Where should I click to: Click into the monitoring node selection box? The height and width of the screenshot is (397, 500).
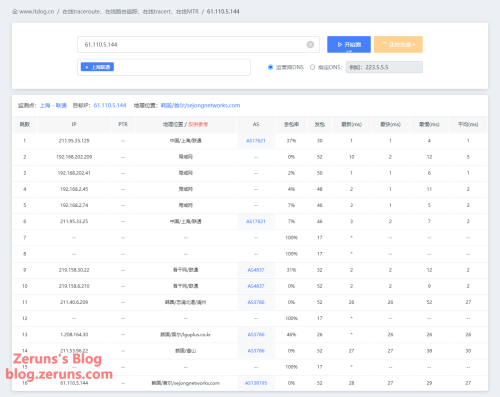click(164, 67)
